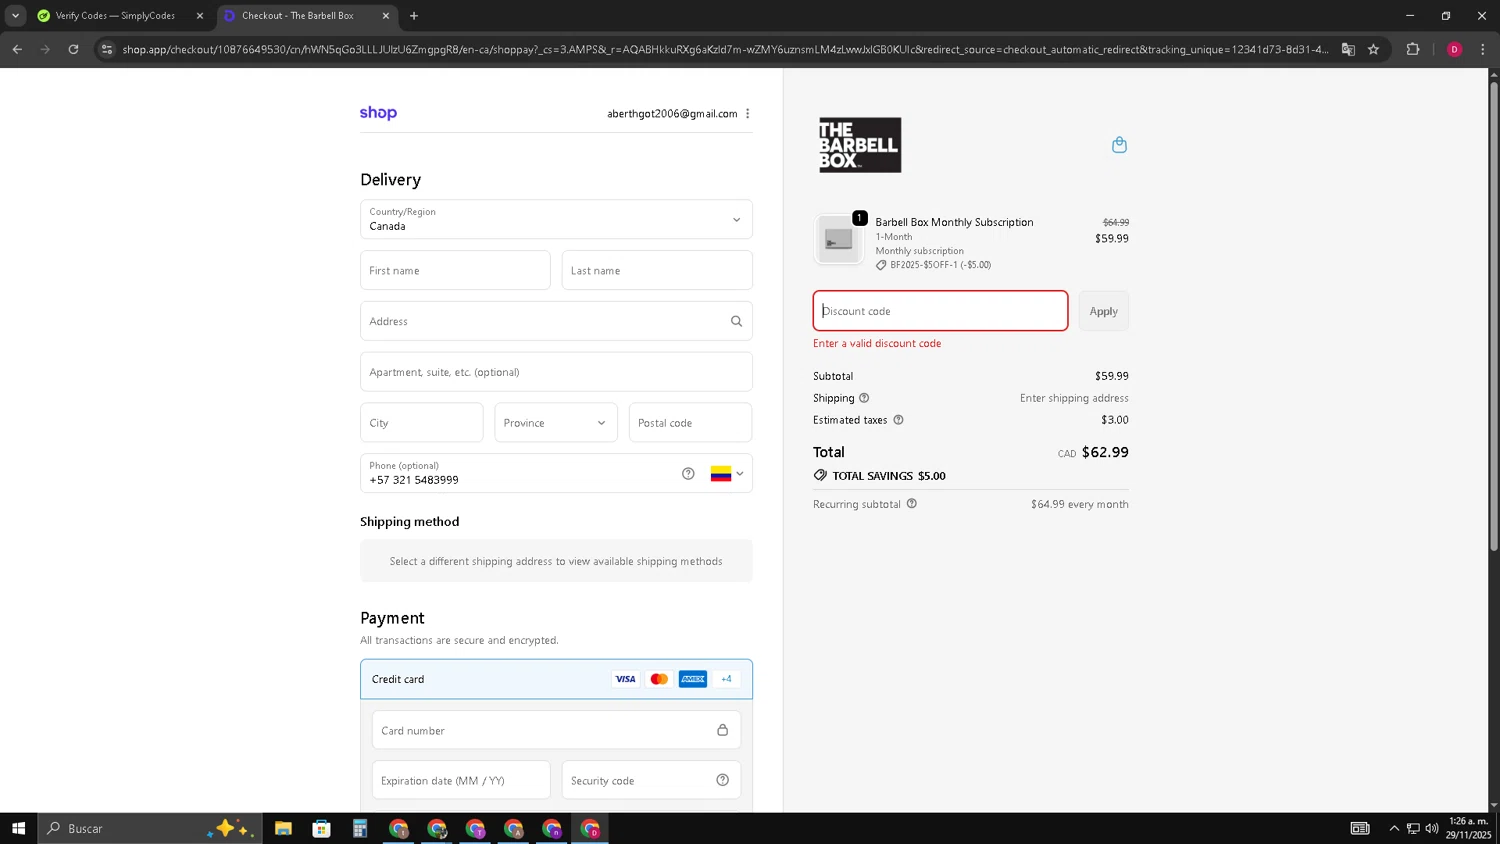The width and height of the screenshot is (1500, 844).
Task: Open account options next to email
Action: pyautogui.click(x=747, y=114)
